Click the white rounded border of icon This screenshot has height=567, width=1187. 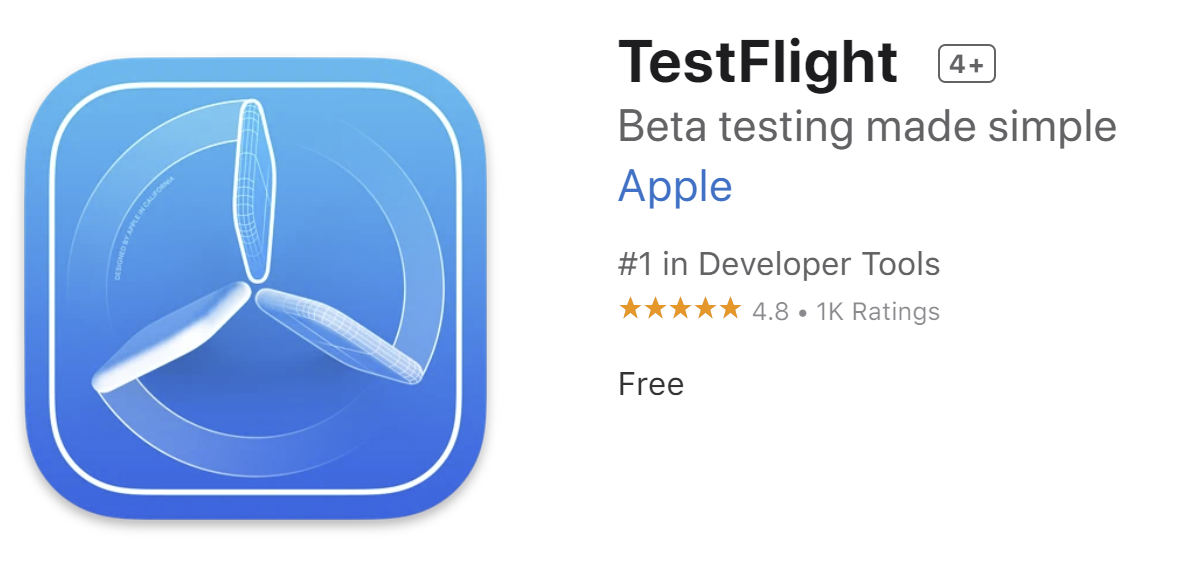(256, 85)
